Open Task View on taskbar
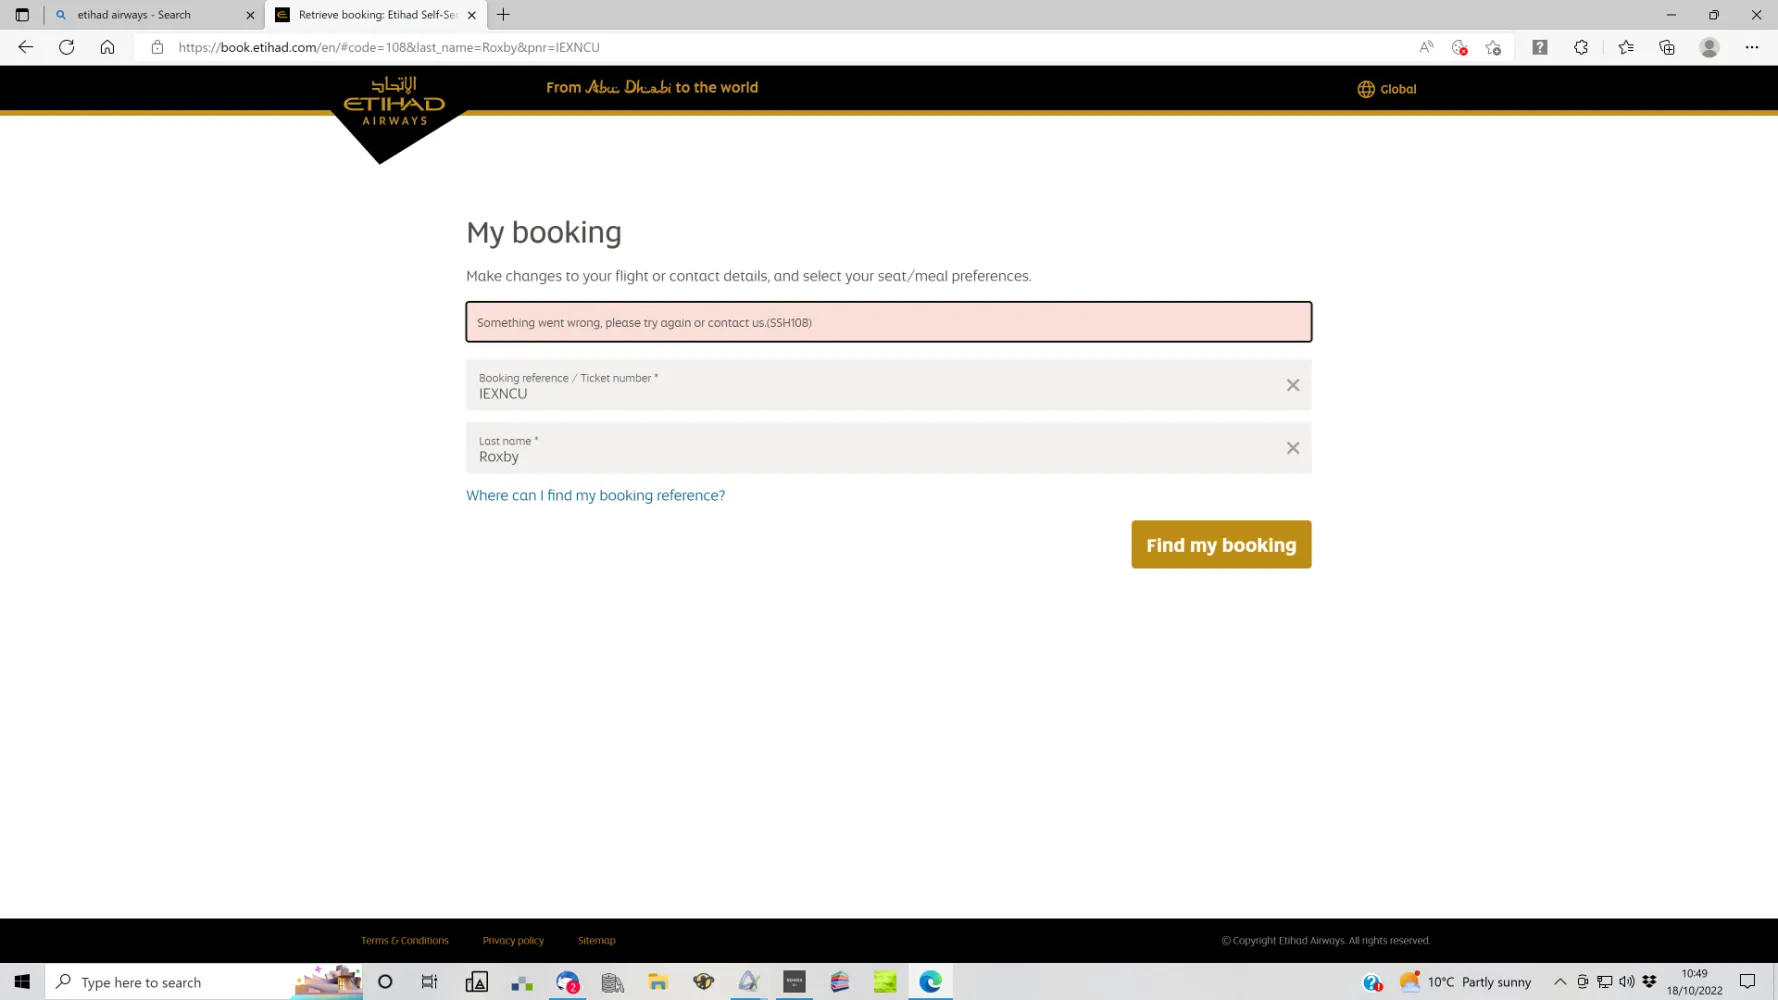 click(430, 982)
